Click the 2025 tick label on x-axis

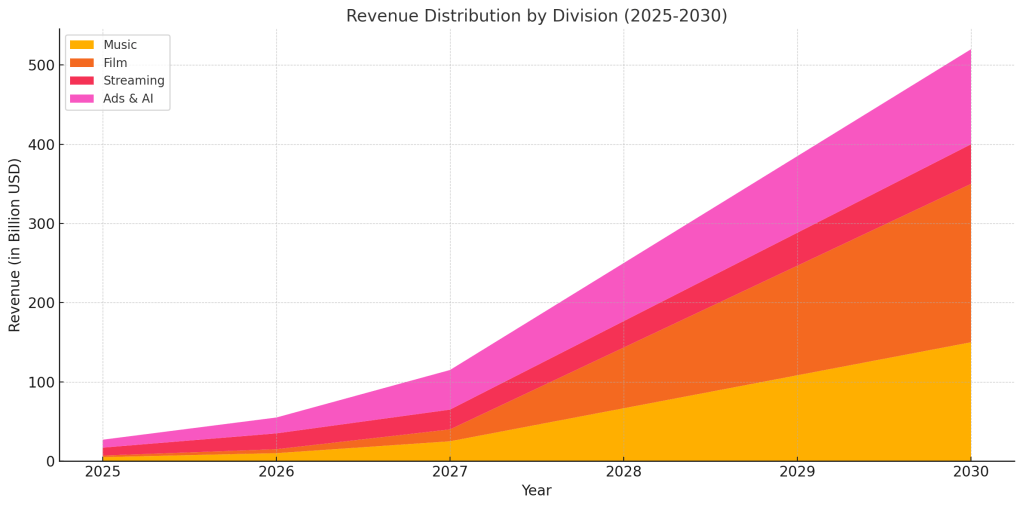pyautogui.click(x=102, y=472)
